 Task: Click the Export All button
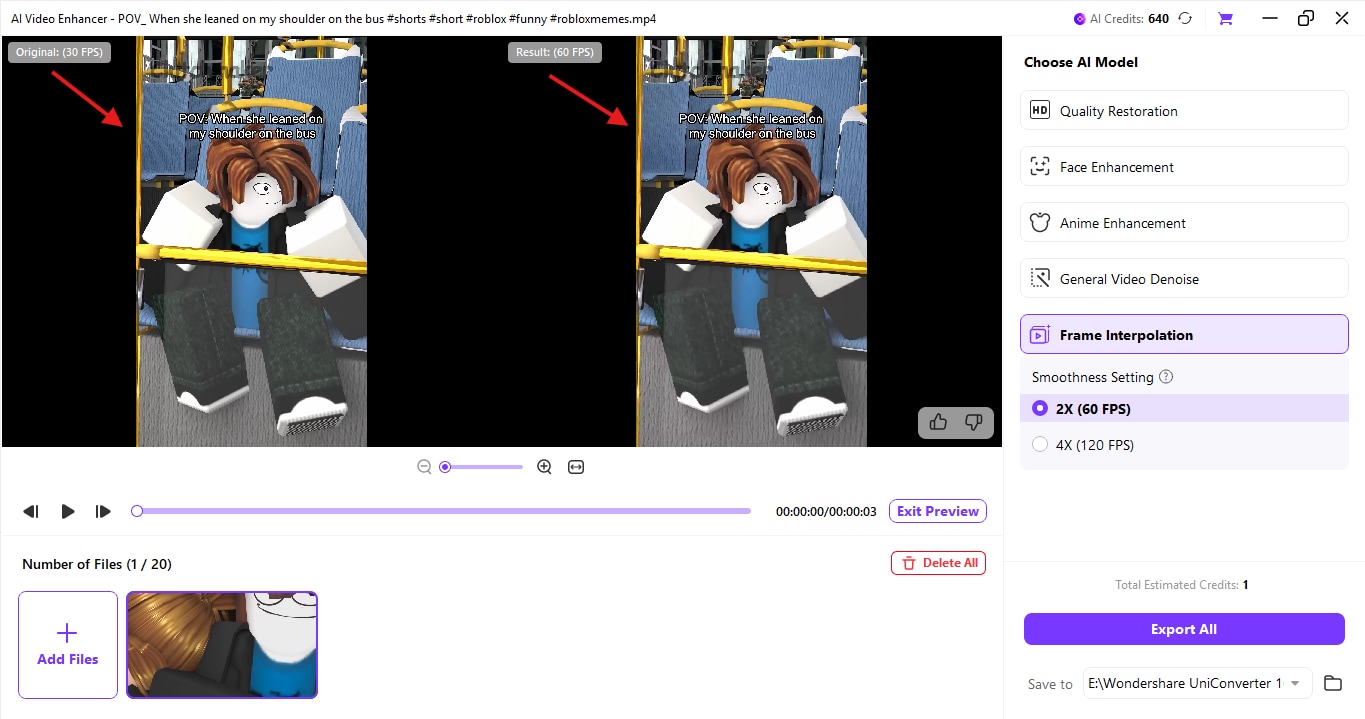(x=1184, y=629)
